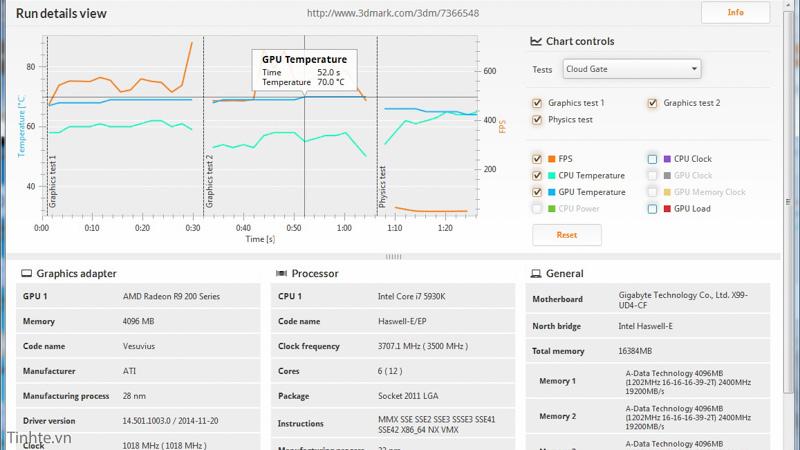The image size is (800, 450).
Task: Click the GPU Temperature tooltip on chart
Action: (x=305, y=71)
